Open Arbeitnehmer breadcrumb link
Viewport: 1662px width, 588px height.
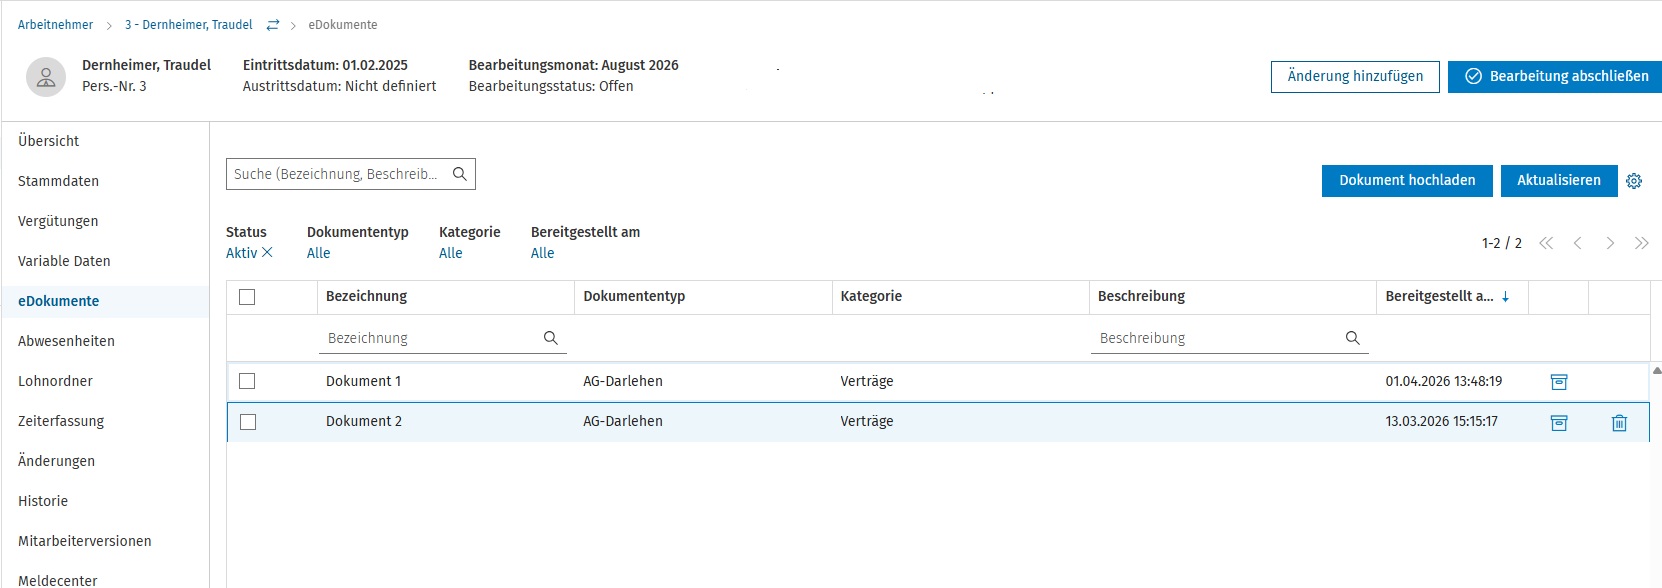click(x=56, y=25)
